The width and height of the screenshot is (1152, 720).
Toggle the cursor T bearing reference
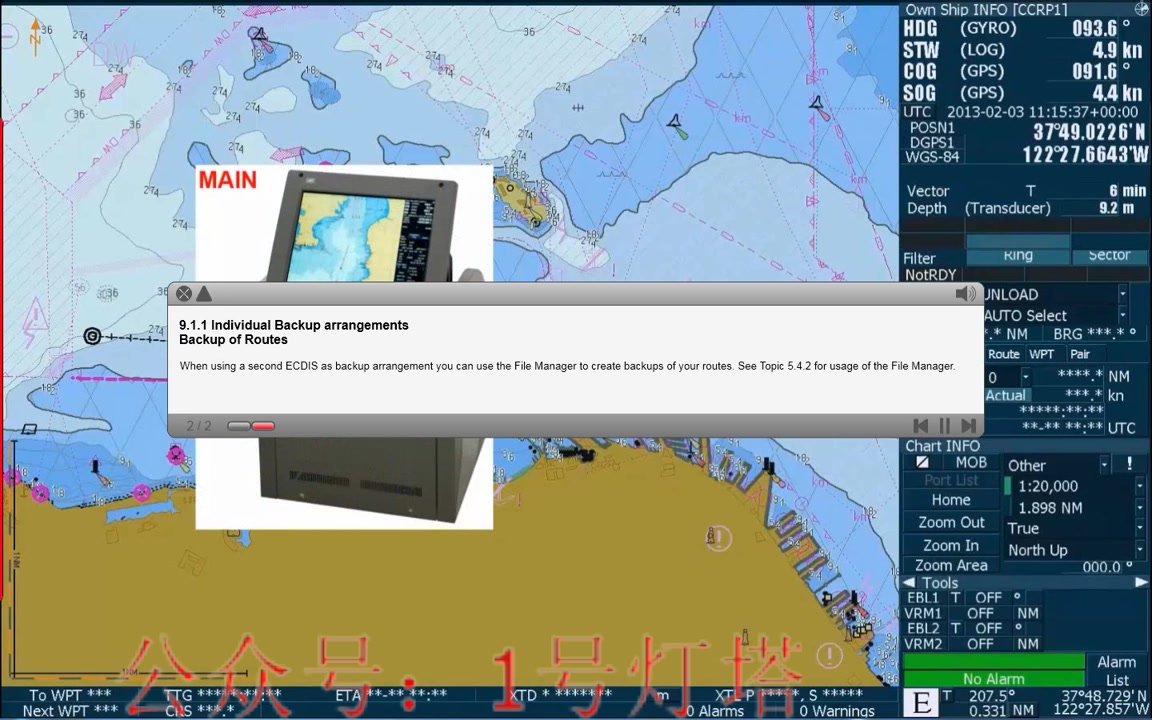[x=948, y=696]
